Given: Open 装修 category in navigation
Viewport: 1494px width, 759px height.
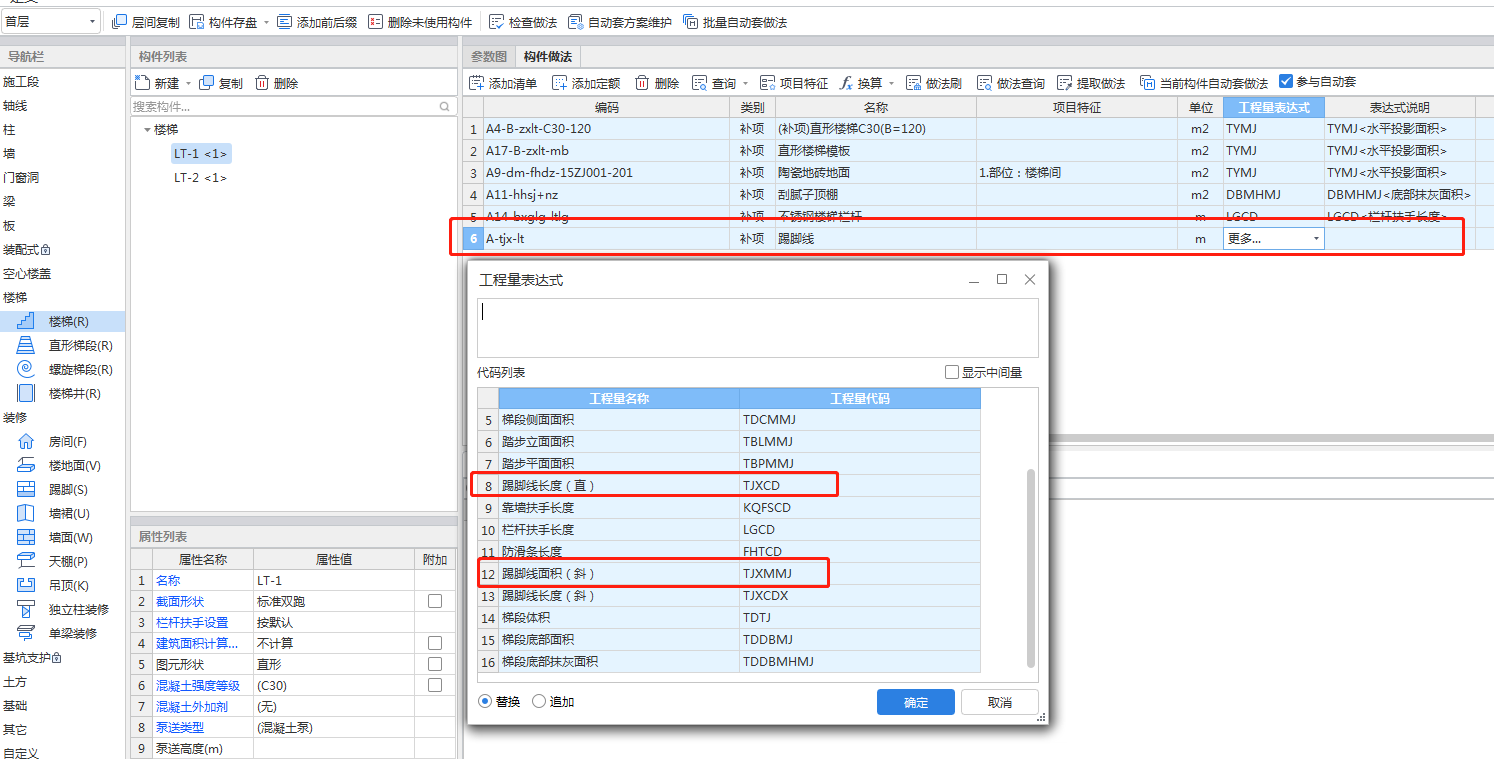Looking at the screenshot, I should tap(15, 417).
